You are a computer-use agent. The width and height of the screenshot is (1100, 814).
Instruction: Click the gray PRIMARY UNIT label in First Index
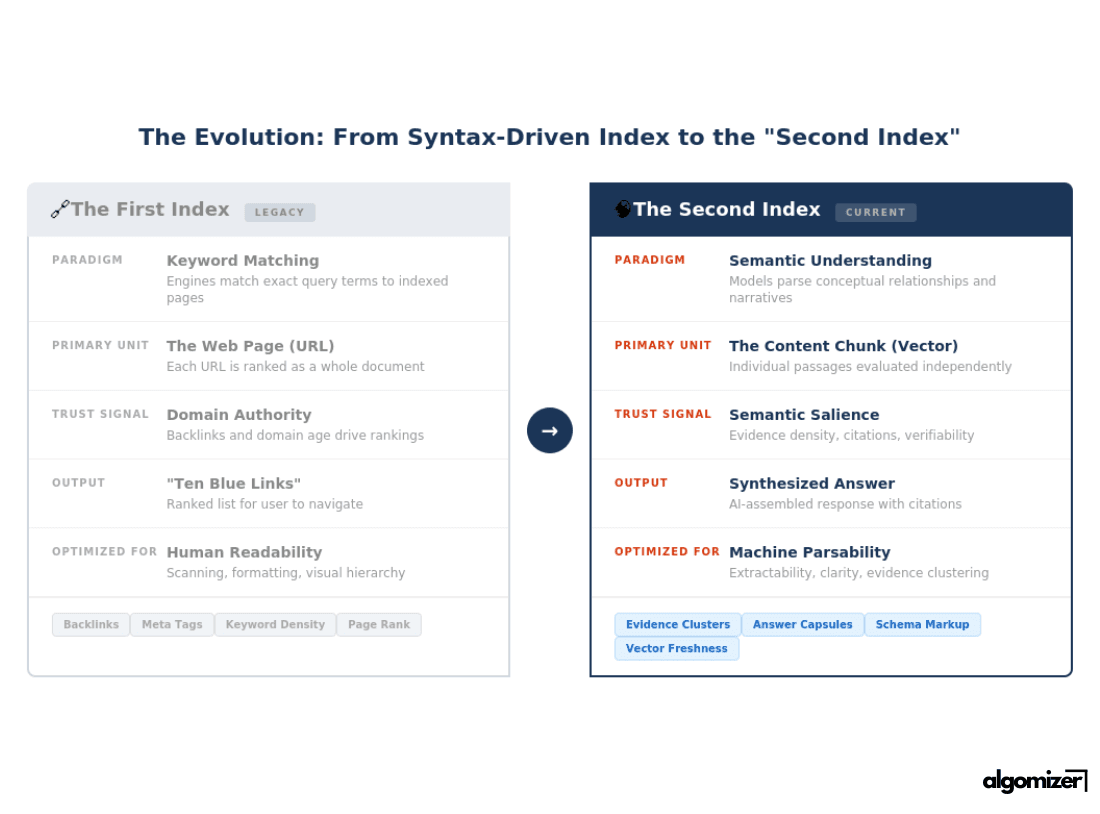(x=100, y=345)
